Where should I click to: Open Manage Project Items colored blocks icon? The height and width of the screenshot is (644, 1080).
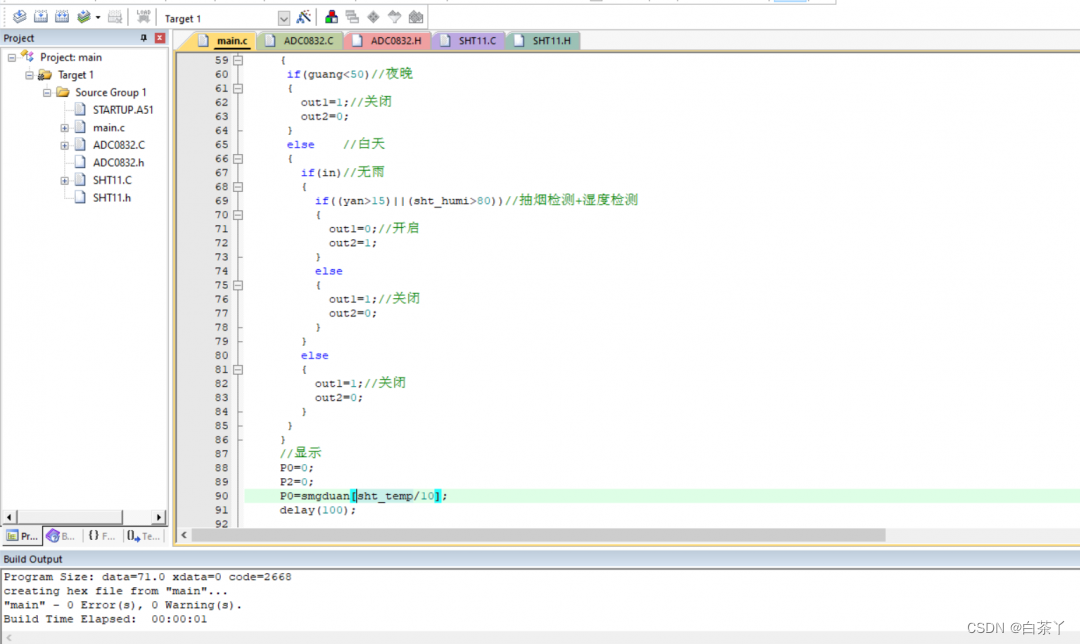point(331,17)
